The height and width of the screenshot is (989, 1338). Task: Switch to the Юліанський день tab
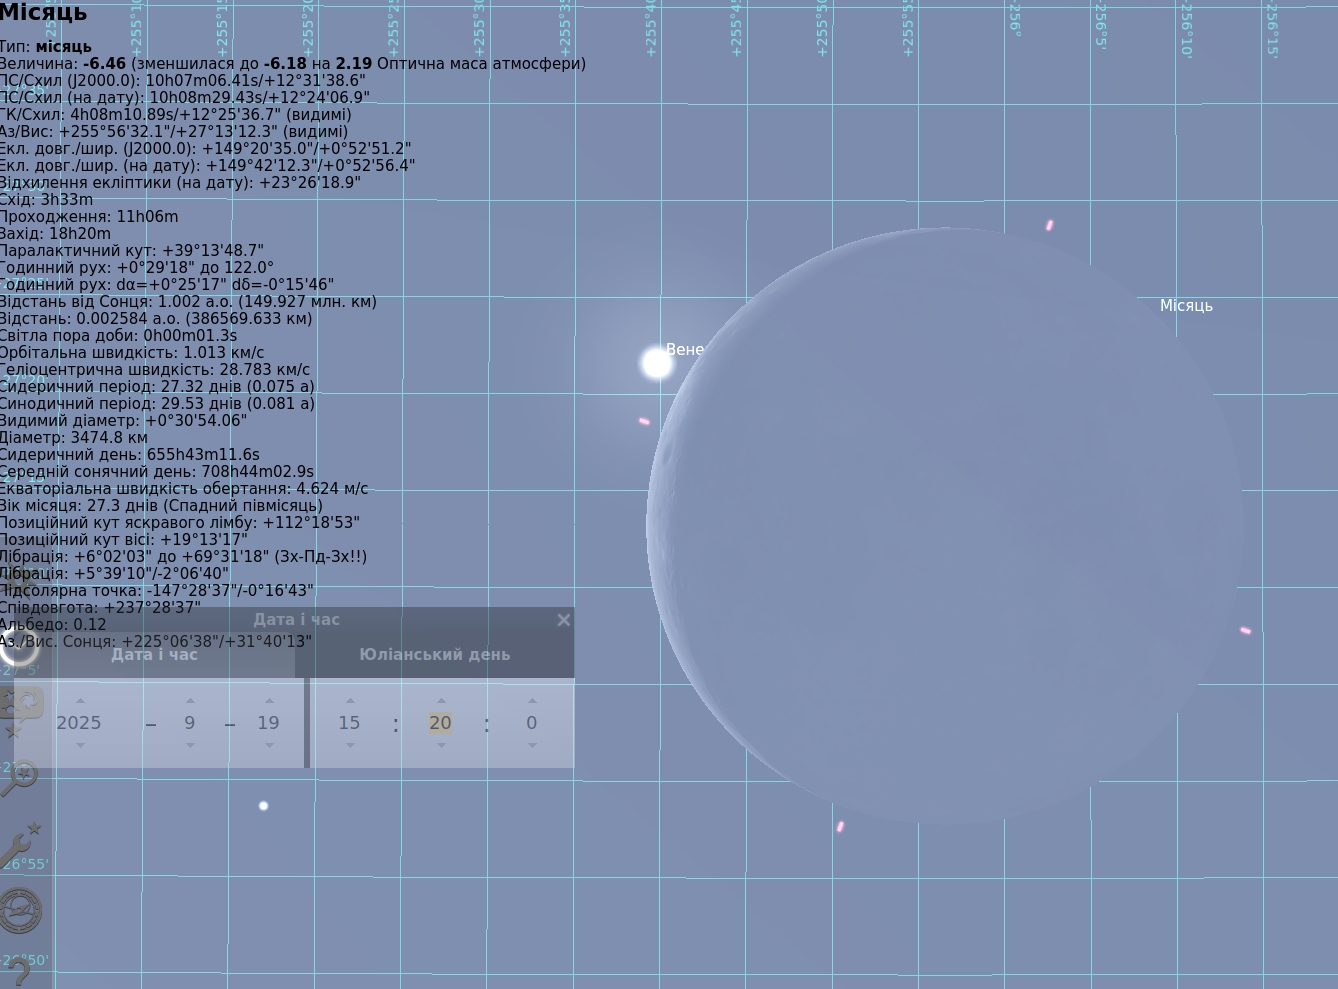click(435, 655)
